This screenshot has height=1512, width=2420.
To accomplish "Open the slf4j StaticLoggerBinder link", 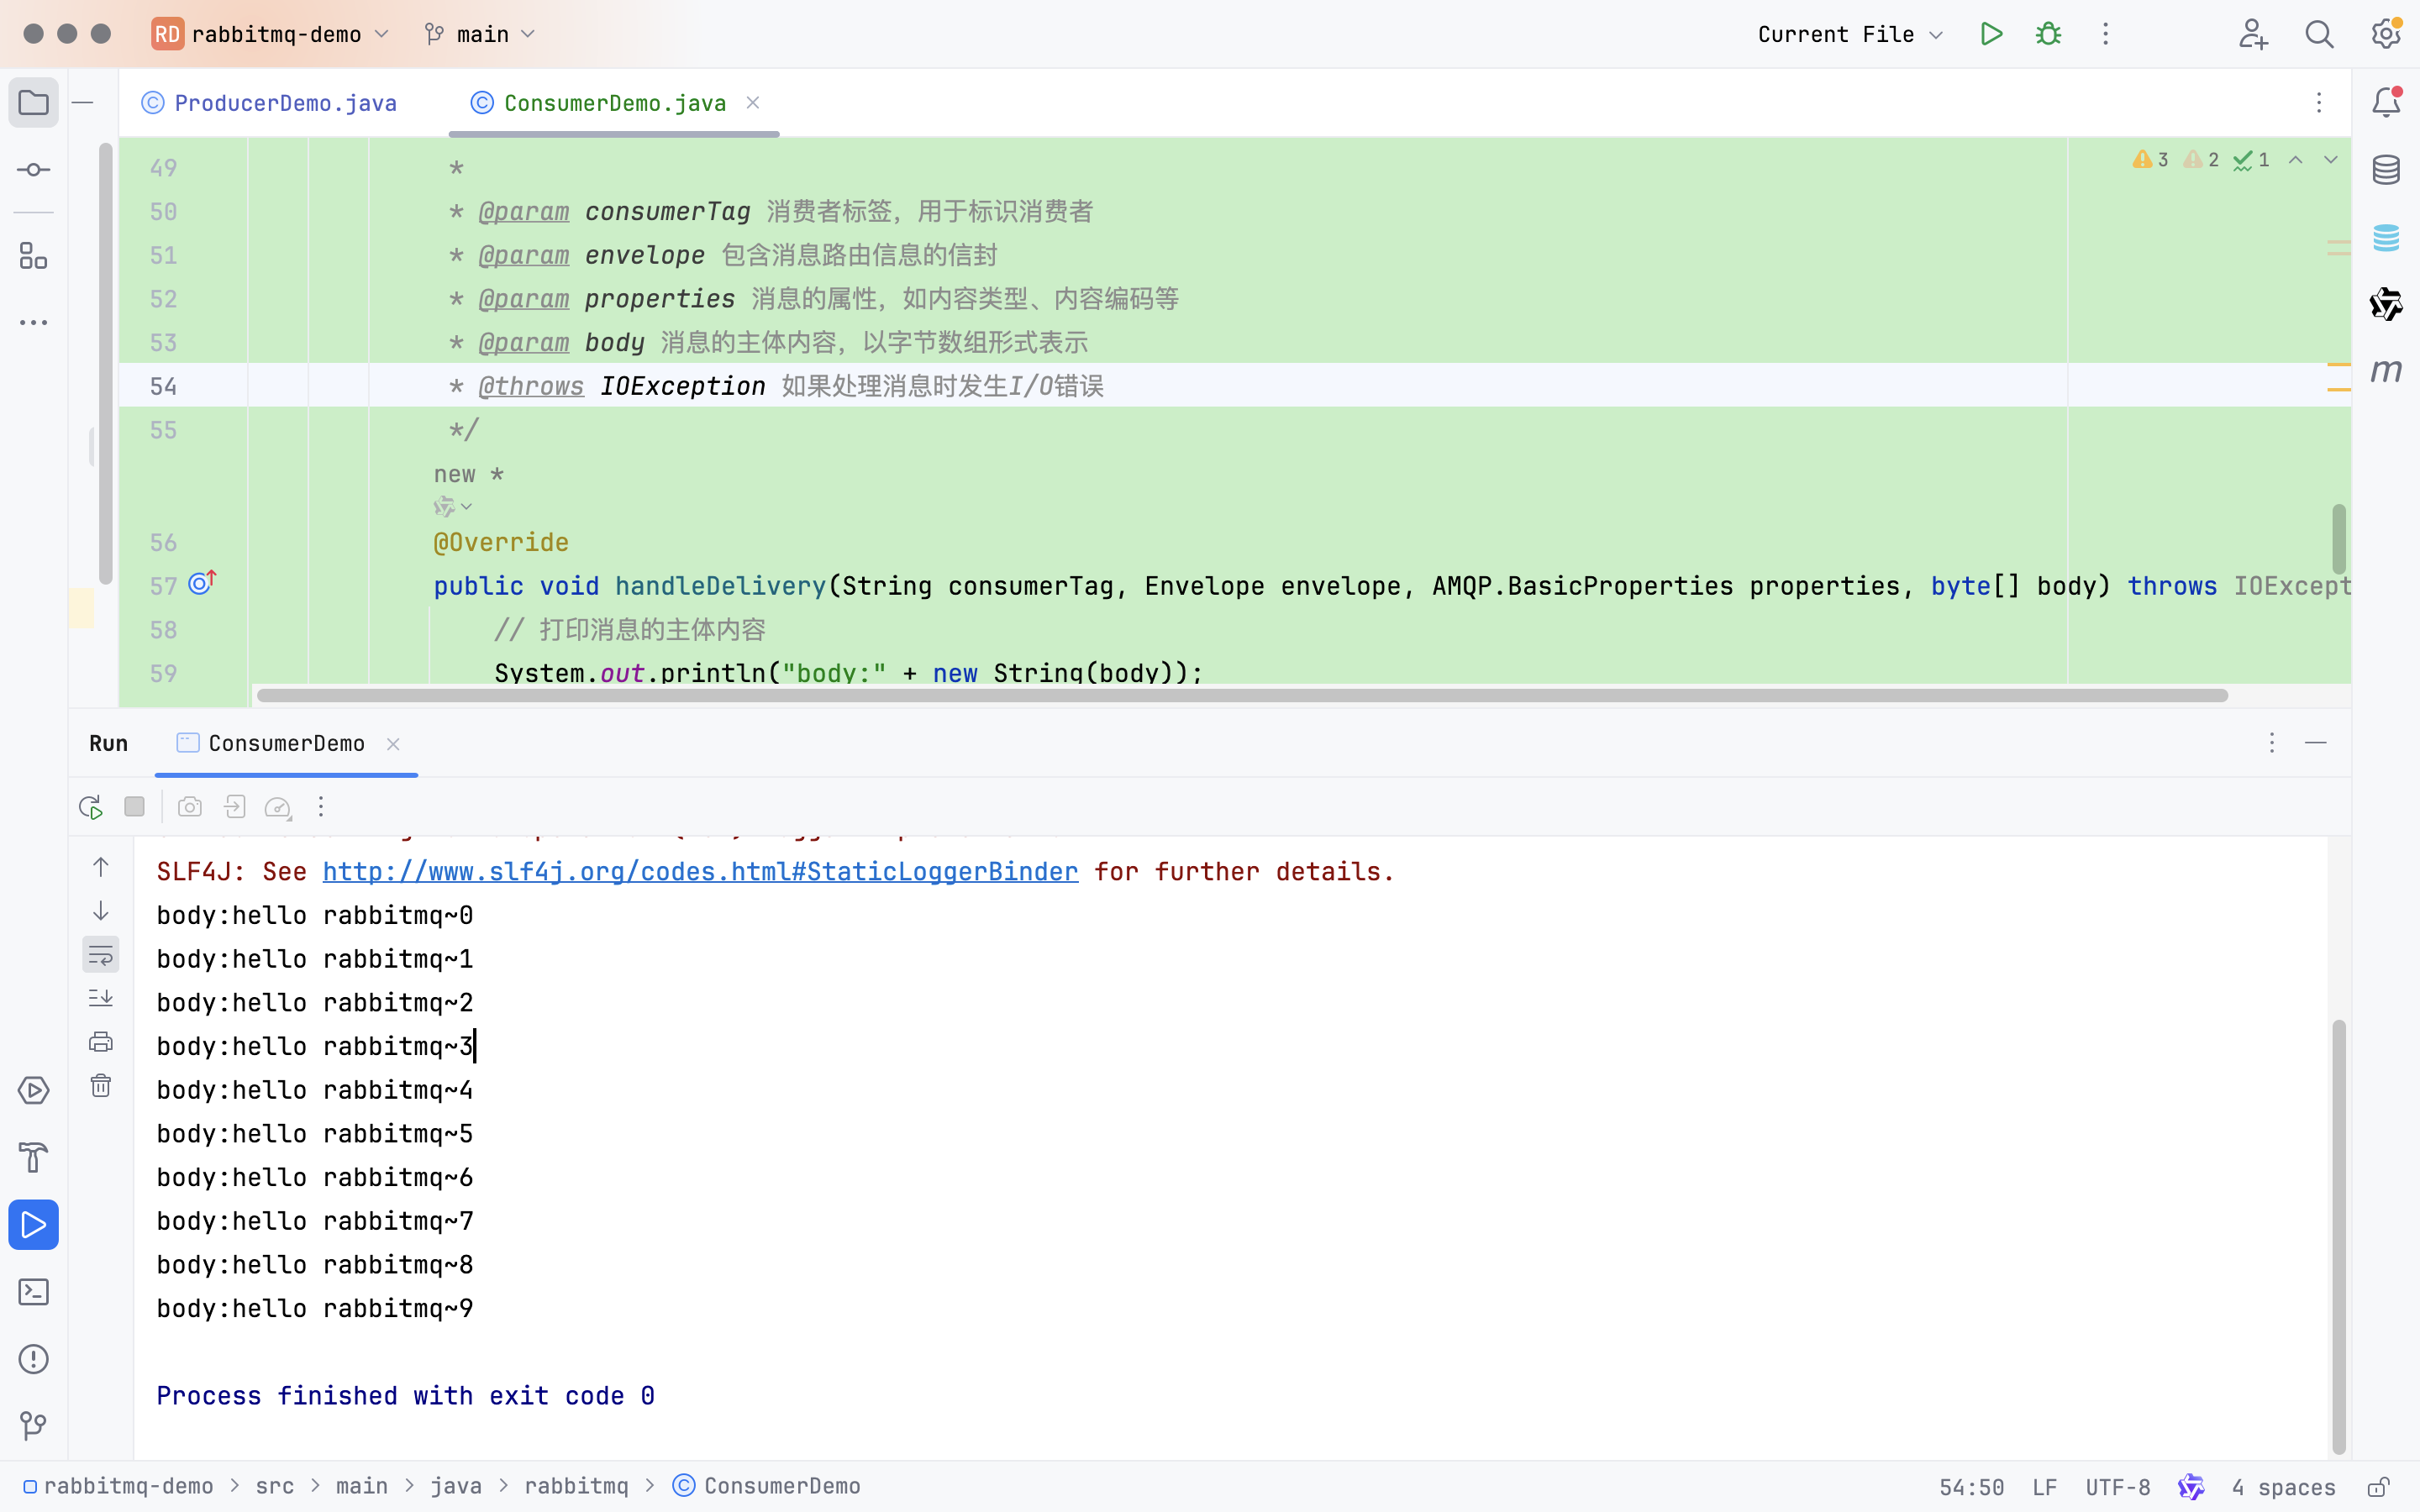I will point(700,872).
